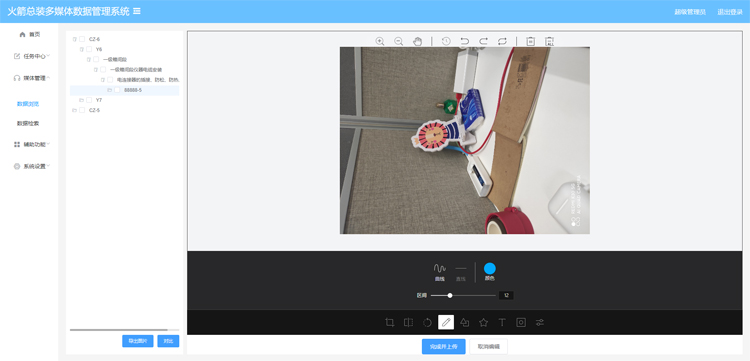
Task: Click the blue 完成并上传 button
Action: pyautogui.click(x=443, y=346)
